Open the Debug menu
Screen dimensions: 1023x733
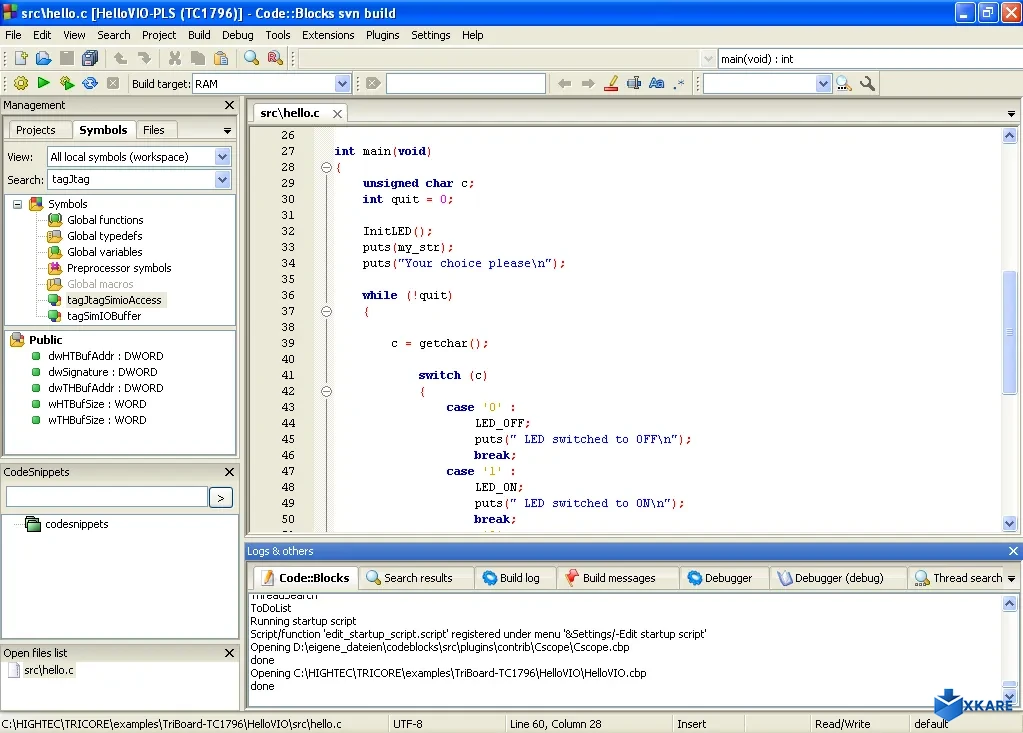tap(237, 35)
